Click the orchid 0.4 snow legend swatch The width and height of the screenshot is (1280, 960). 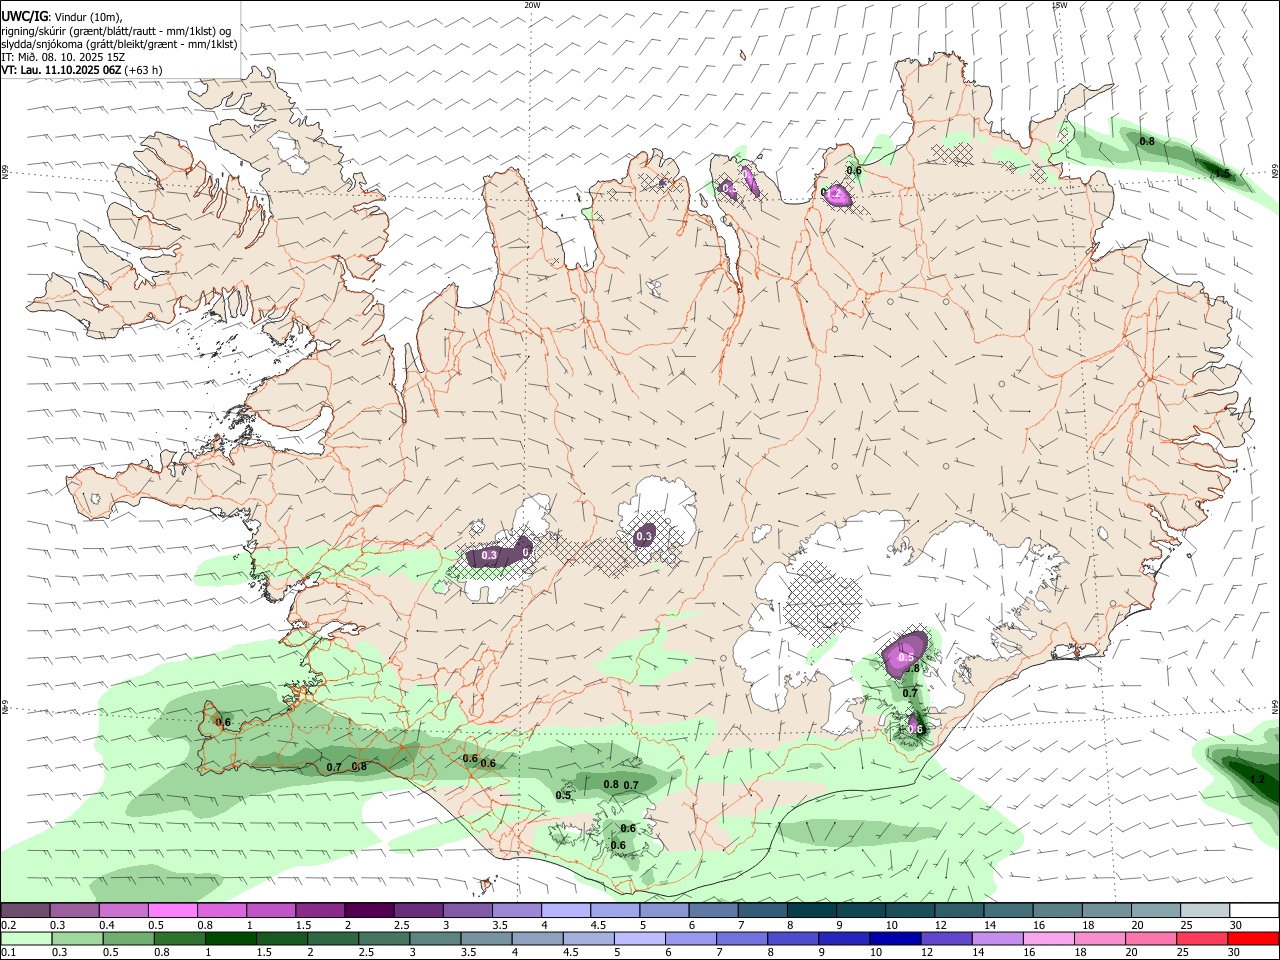[124, 911]
